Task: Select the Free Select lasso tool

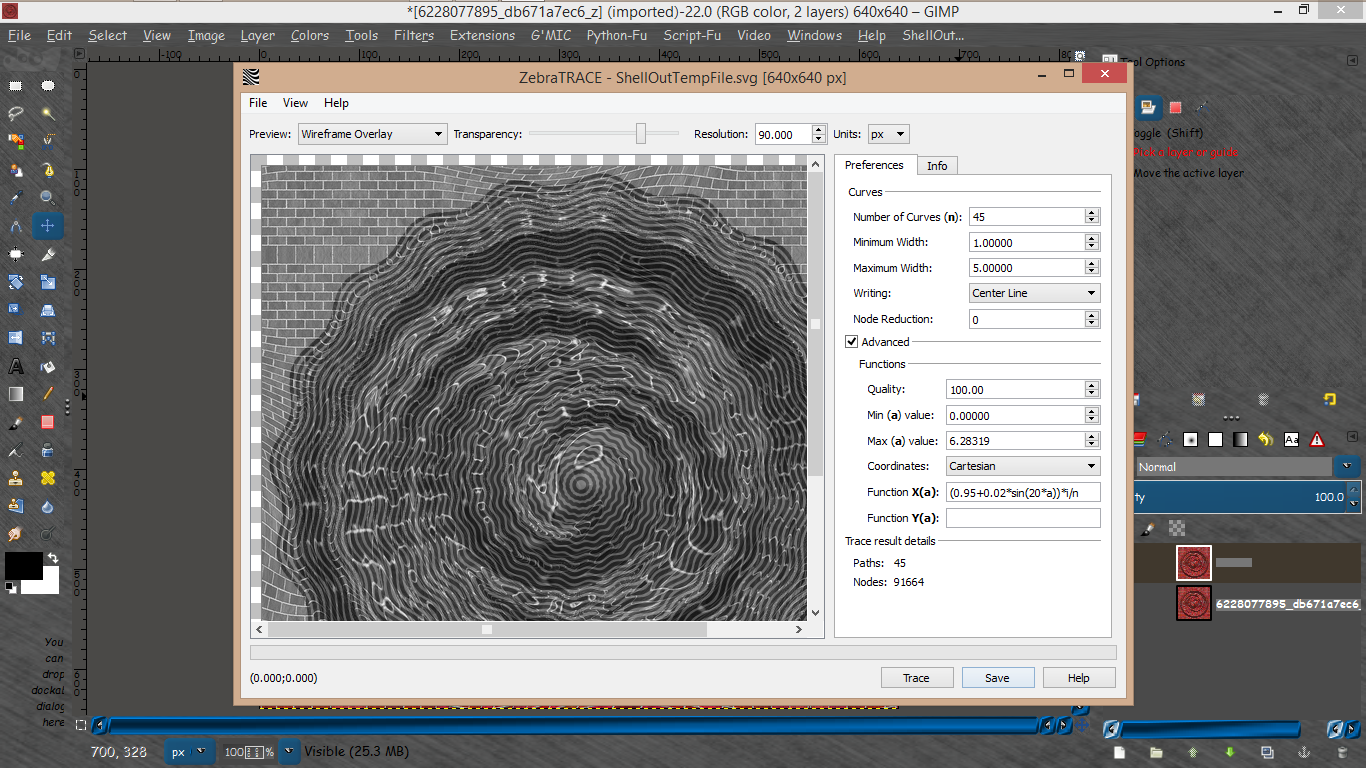Action: (15, 113)
